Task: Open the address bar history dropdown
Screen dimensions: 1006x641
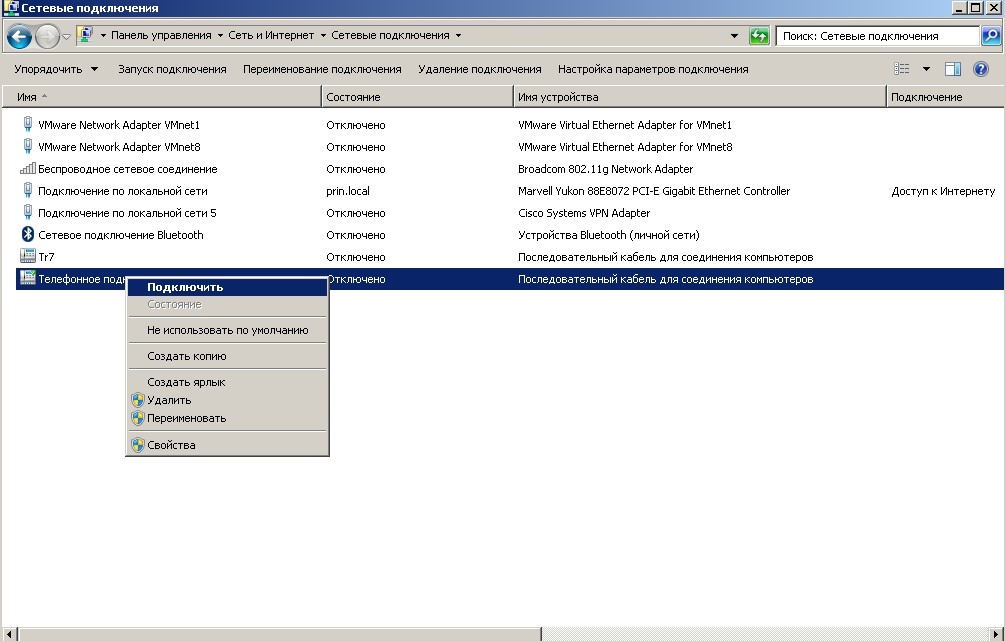Action: click(x=734, y=36)
